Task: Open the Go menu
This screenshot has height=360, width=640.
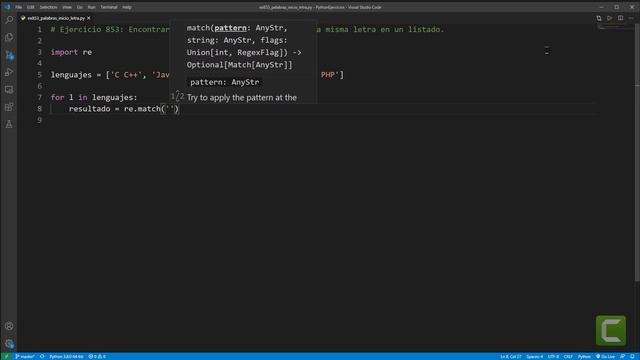Action: coord(80,7)
